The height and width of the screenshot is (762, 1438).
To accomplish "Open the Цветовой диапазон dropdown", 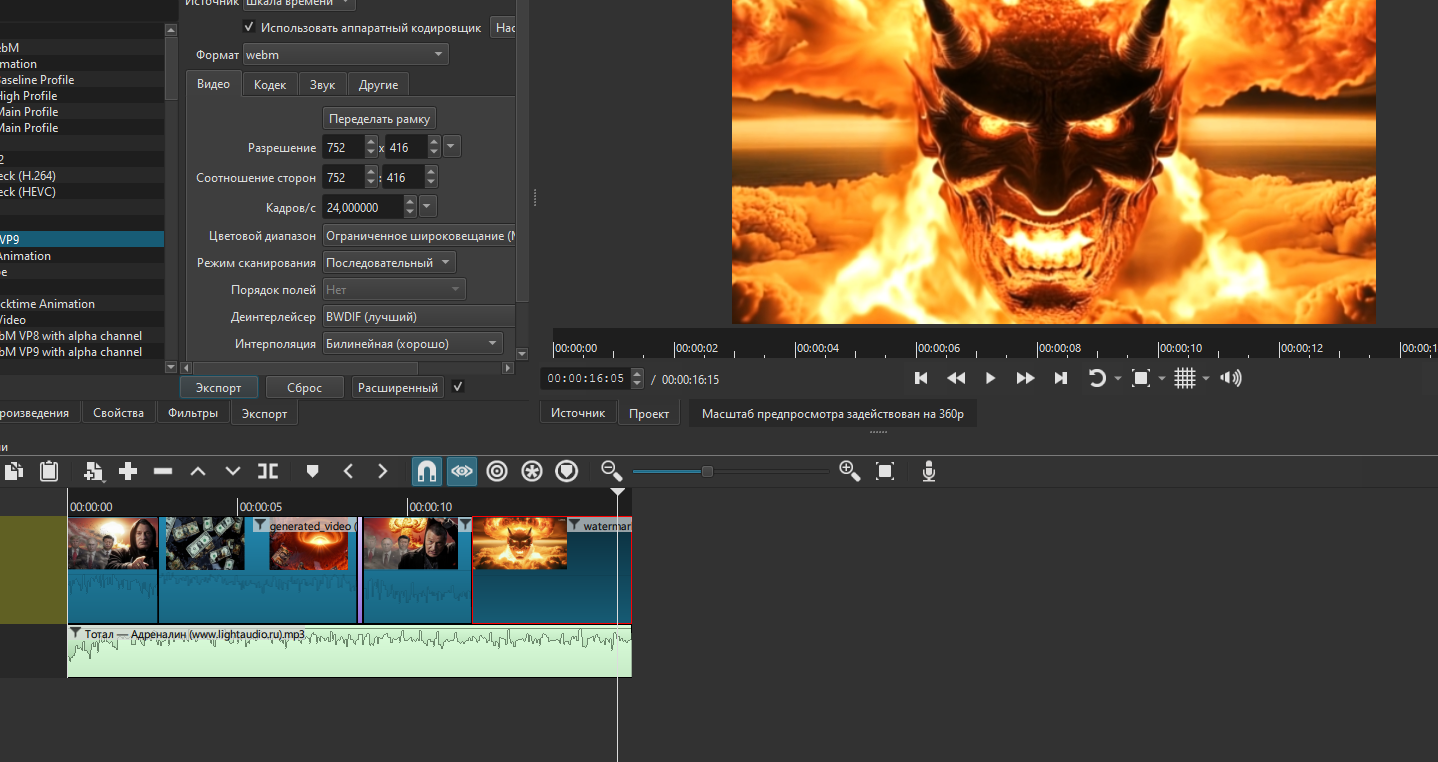I will click(419, 236).
